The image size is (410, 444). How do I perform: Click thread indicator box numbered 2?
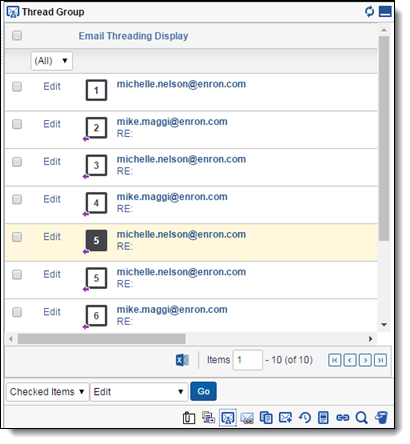tap(96, 128)
